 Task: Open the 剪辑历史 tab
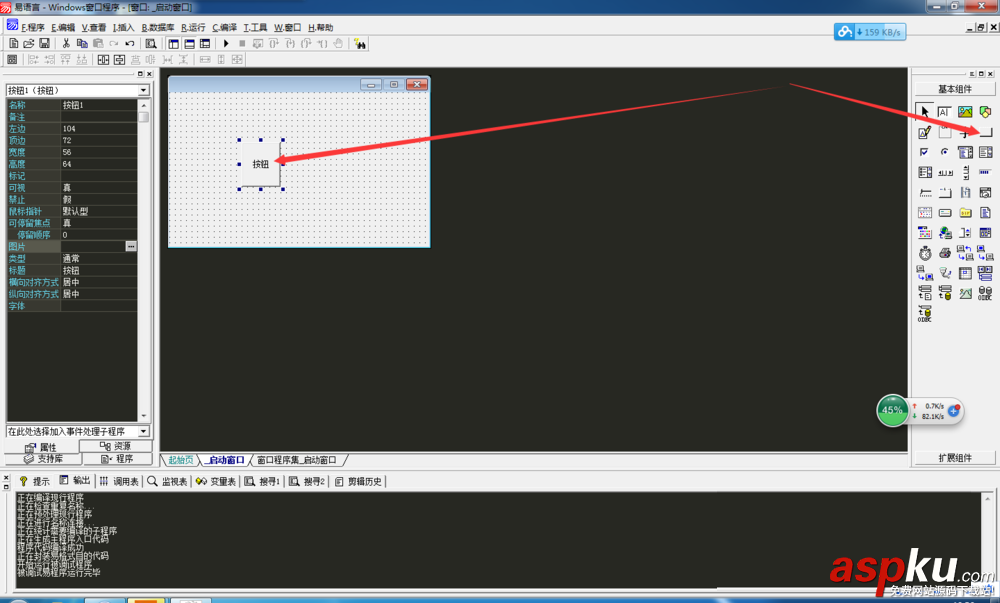click(x=358, y=481)
